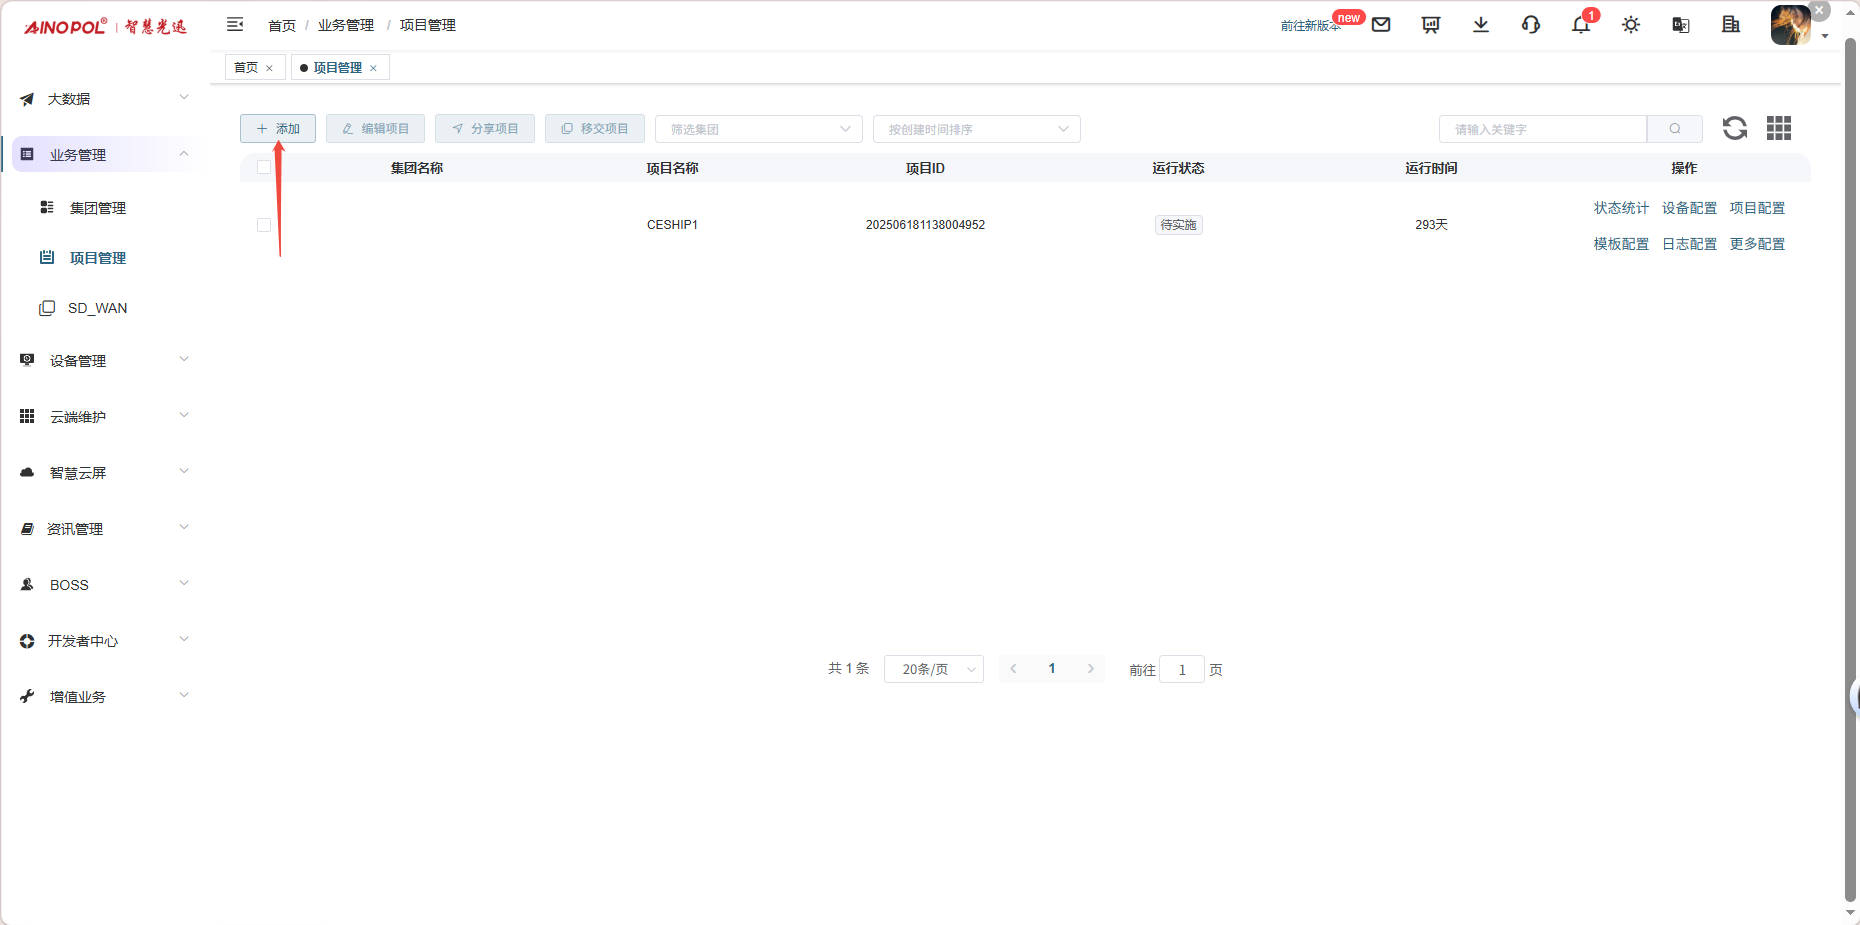Open the 20条/页 page size dropdown

coord(933,669)
